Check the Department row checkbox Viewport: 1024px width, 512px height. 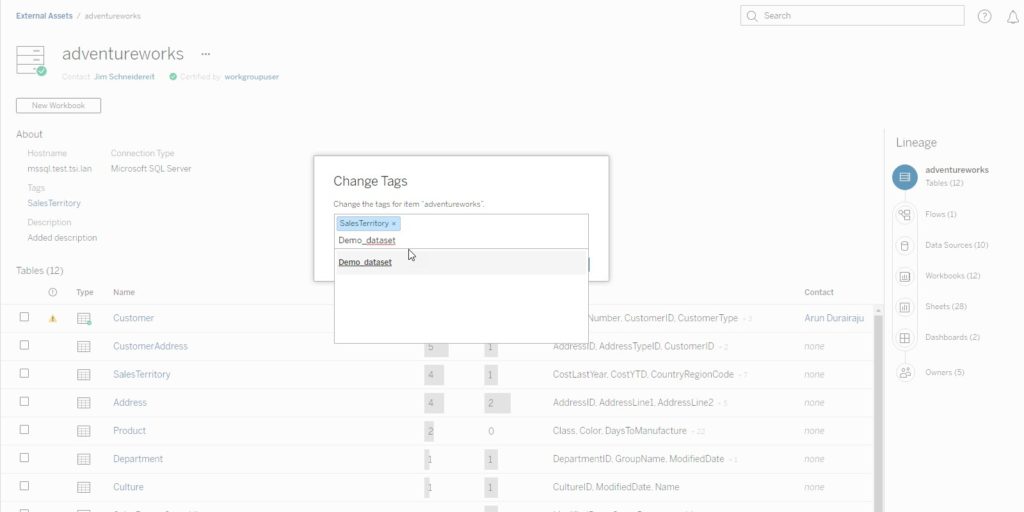coord(24,457)
